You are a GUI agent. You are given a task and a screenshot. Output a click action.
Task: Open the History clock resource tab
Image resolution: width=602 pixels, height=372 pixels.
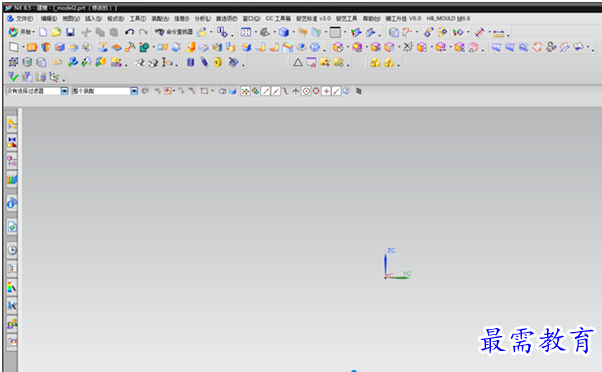[x=12, y=250]
